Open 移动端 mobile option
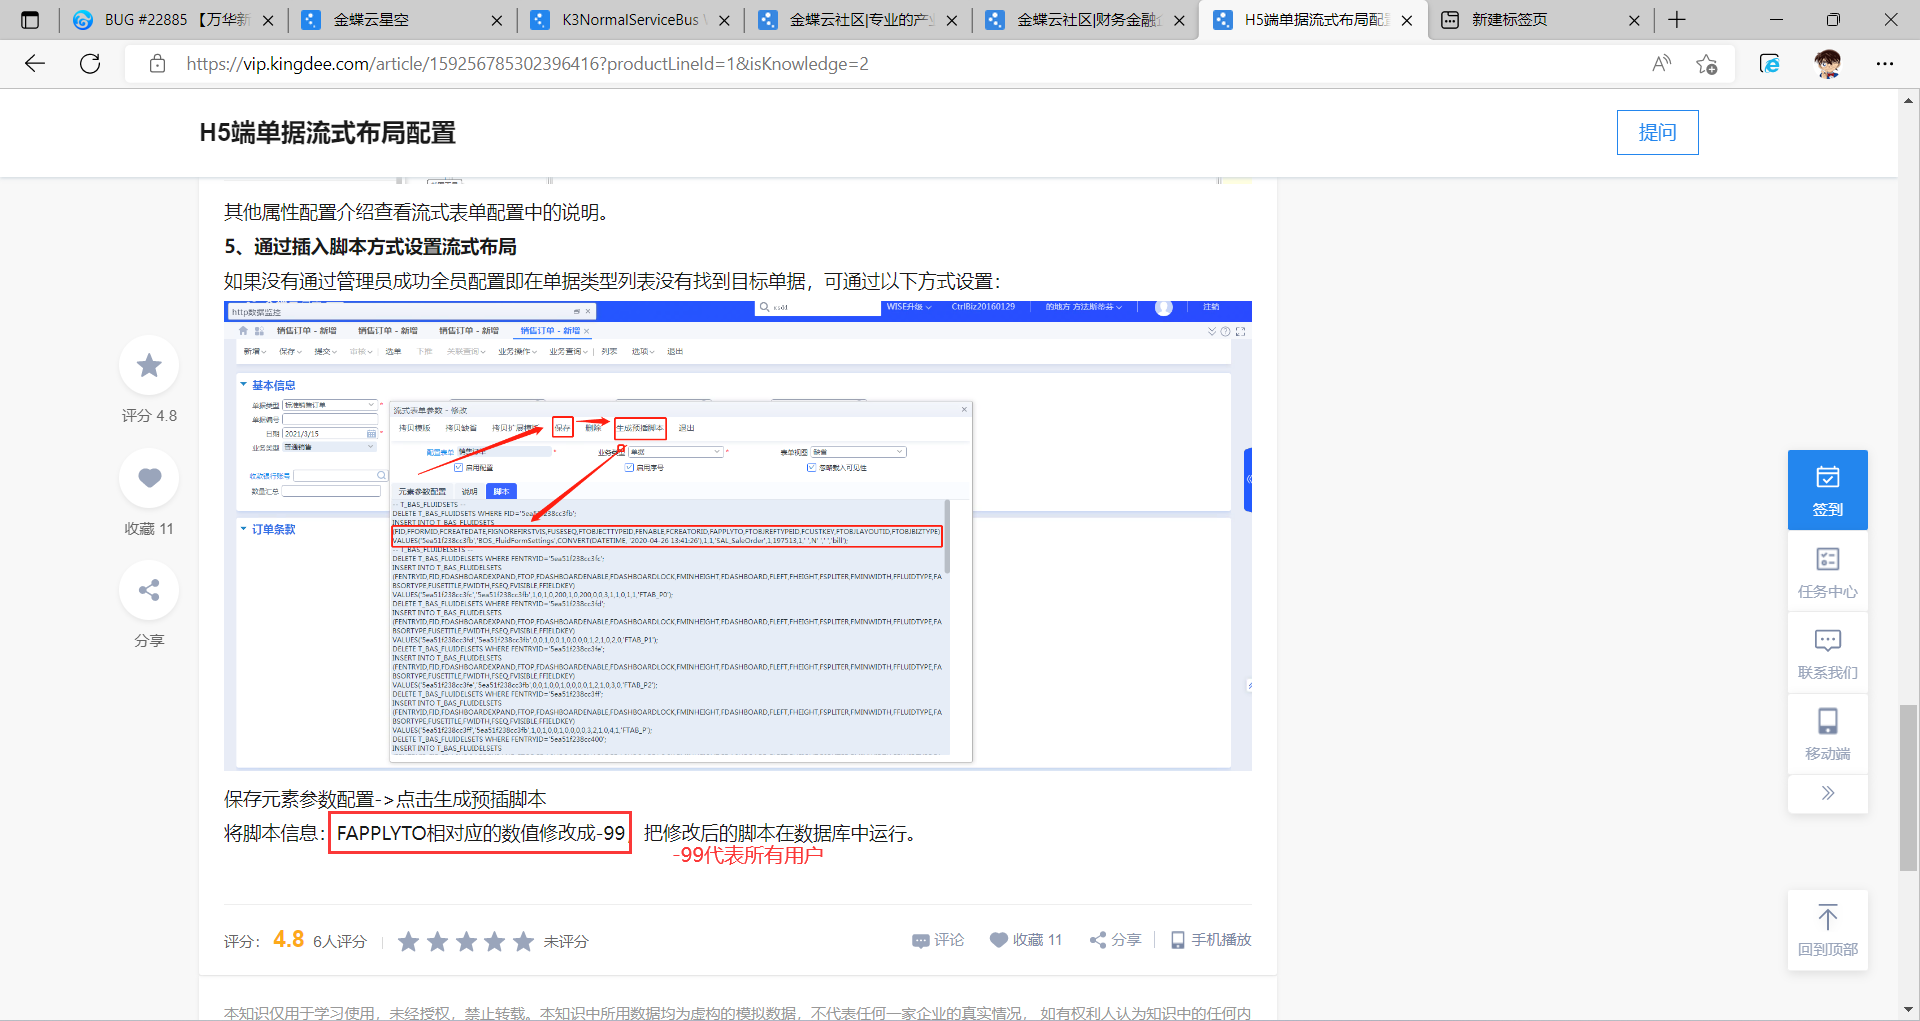The image size is (1920, 1021). tap(1828, 734)
